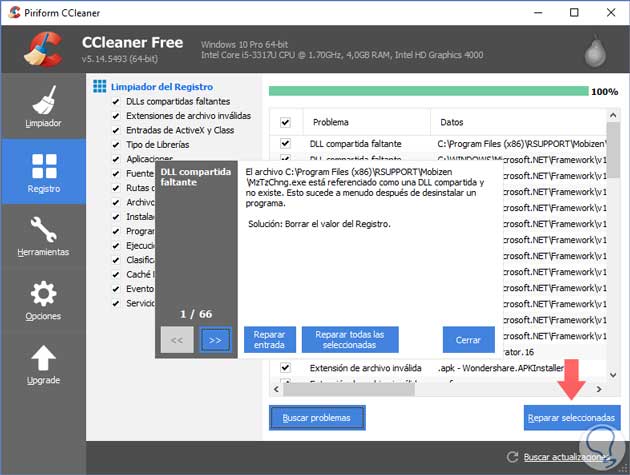Image resolution: width=630 pixels, height=475 pixels.
Task: Click 'Solución: Borrar el valor del Registro' text
Action: [319, 224]
